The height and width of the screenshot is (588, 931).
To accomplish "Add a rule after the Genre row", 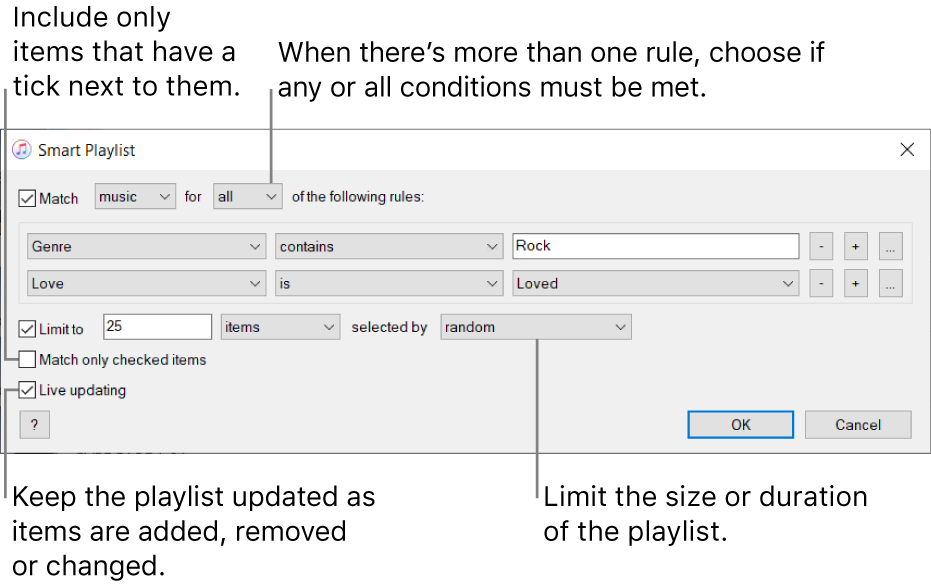I will tap(855, 246).
